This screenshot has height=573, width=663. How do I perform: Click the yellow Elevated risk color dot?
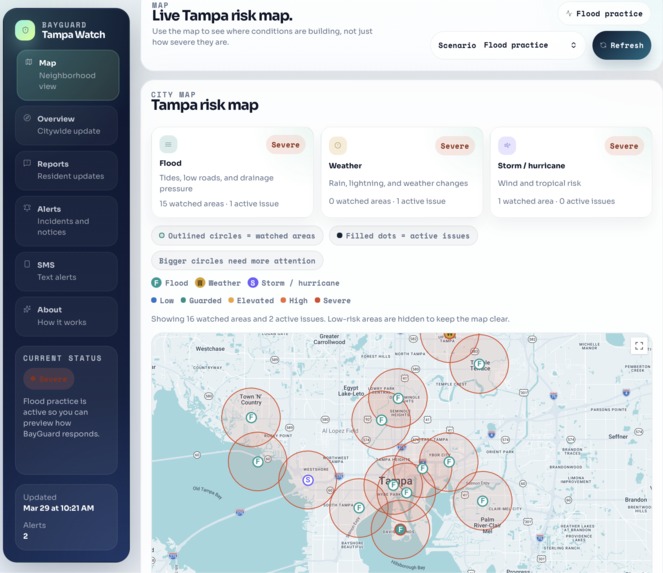pos(231,300)
